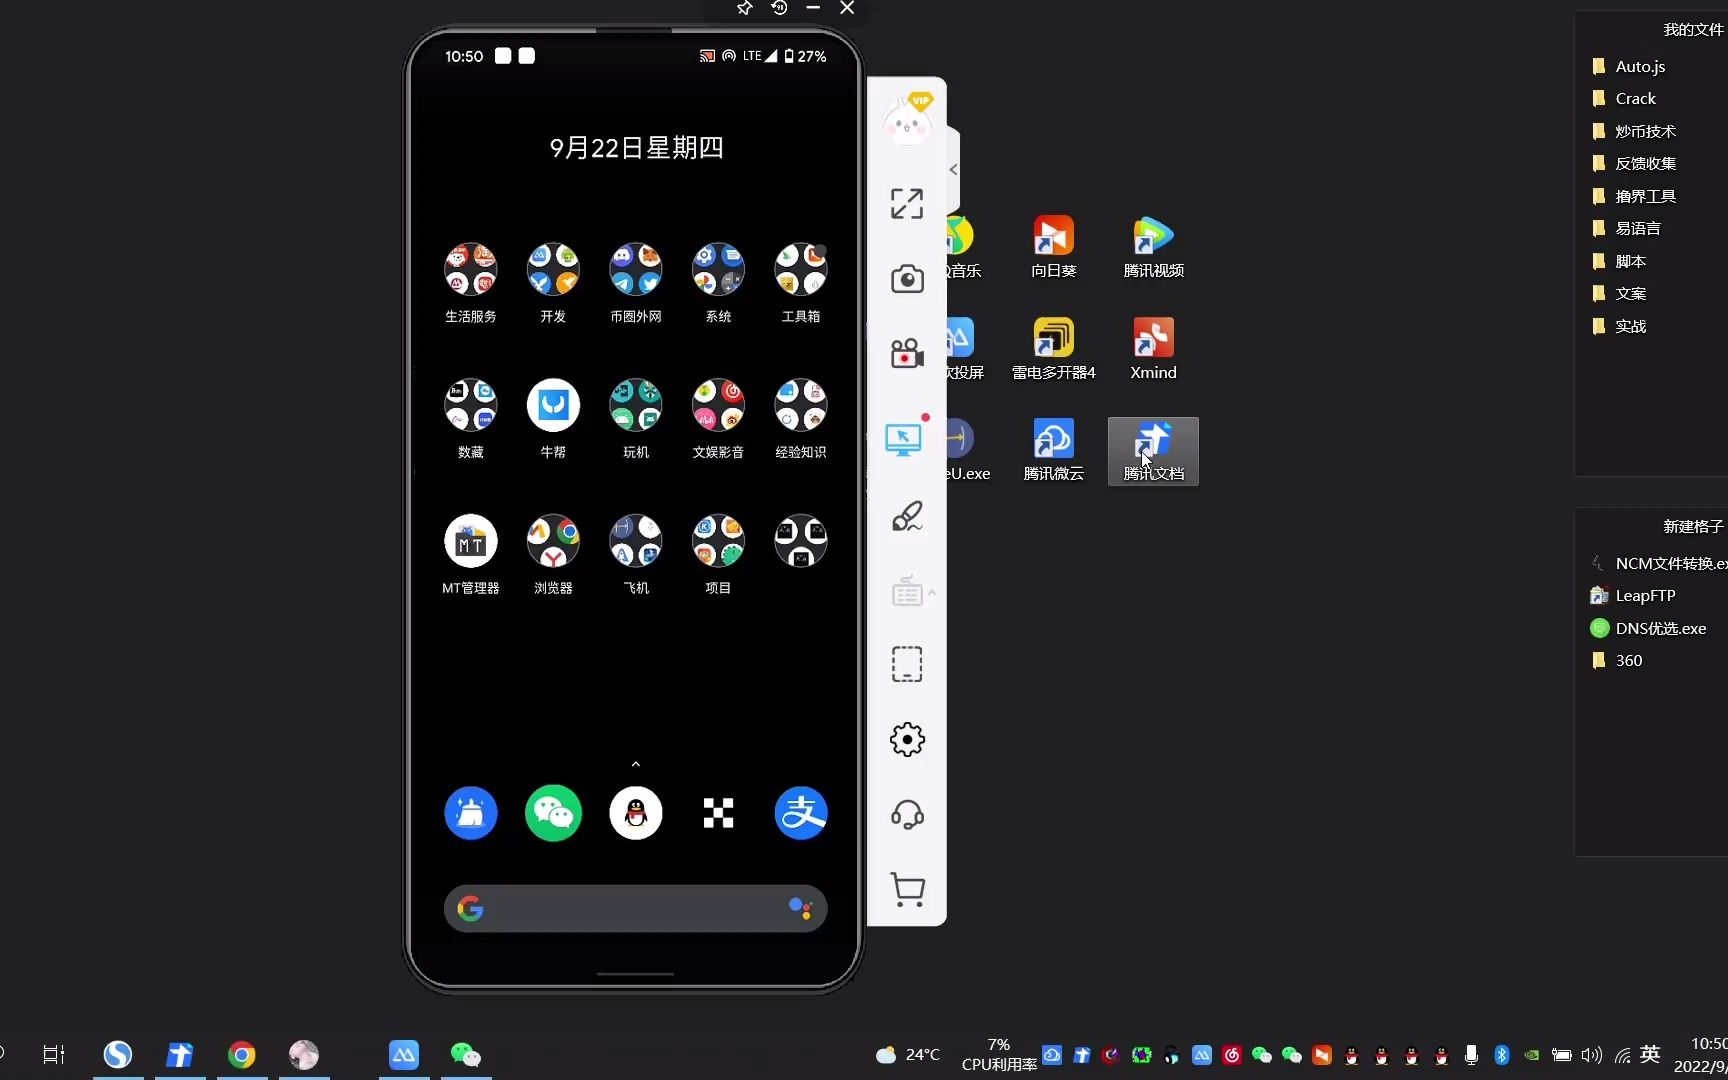Image resolution: width=1728 pixels, height=1080 pixels.
Task: Take a screenshot with the camera icon
Action: click(x=907, y=279)
